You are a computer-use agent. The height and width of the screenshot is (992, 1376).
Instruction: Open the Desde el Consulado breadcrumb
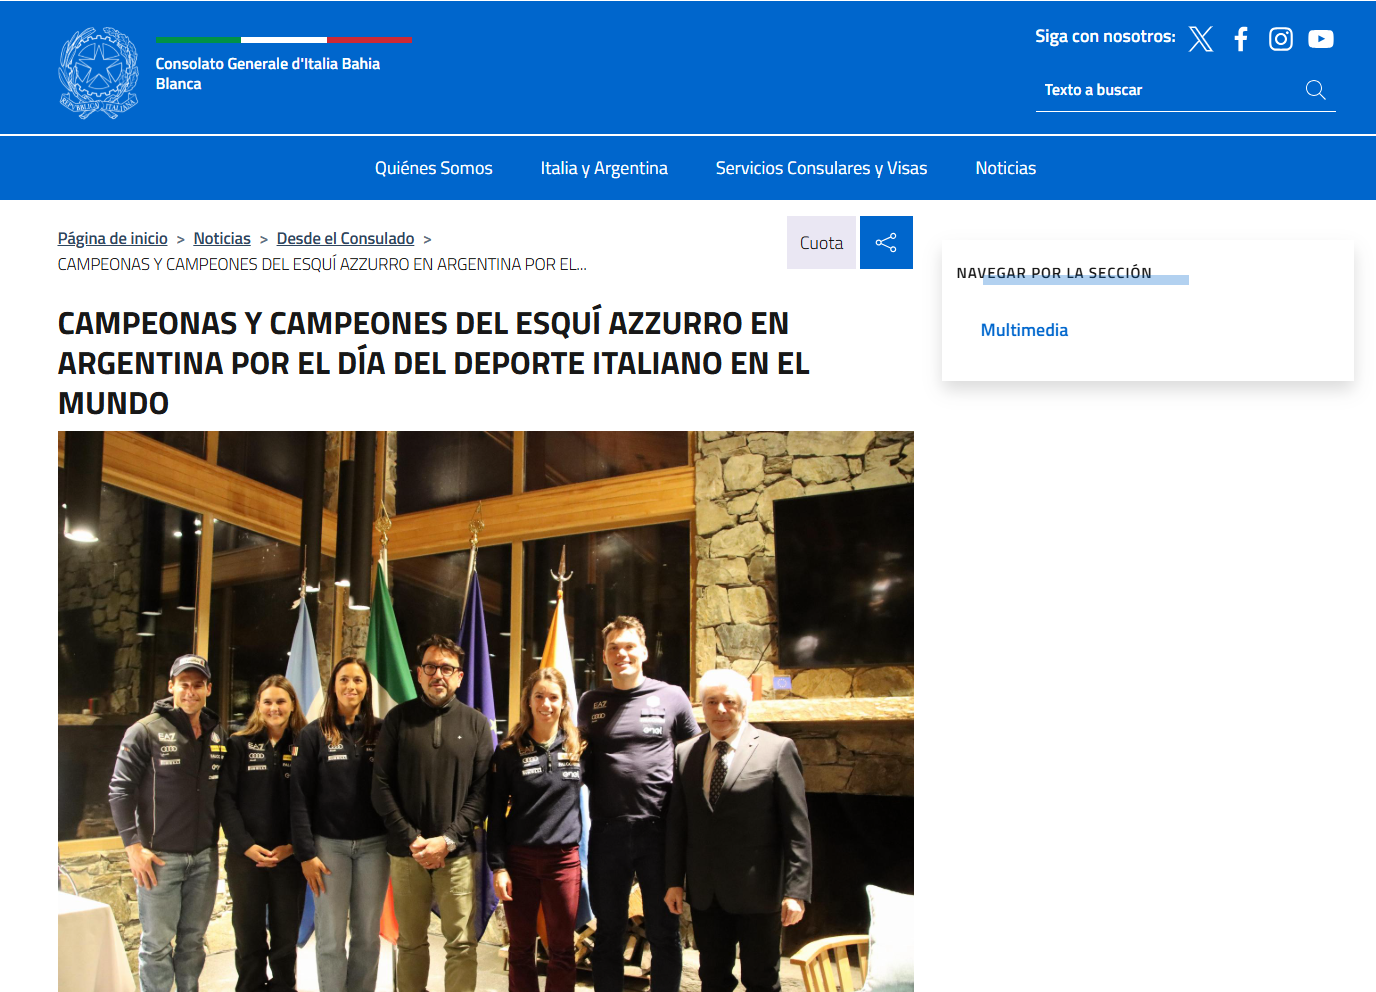click(x=345, y=238)
